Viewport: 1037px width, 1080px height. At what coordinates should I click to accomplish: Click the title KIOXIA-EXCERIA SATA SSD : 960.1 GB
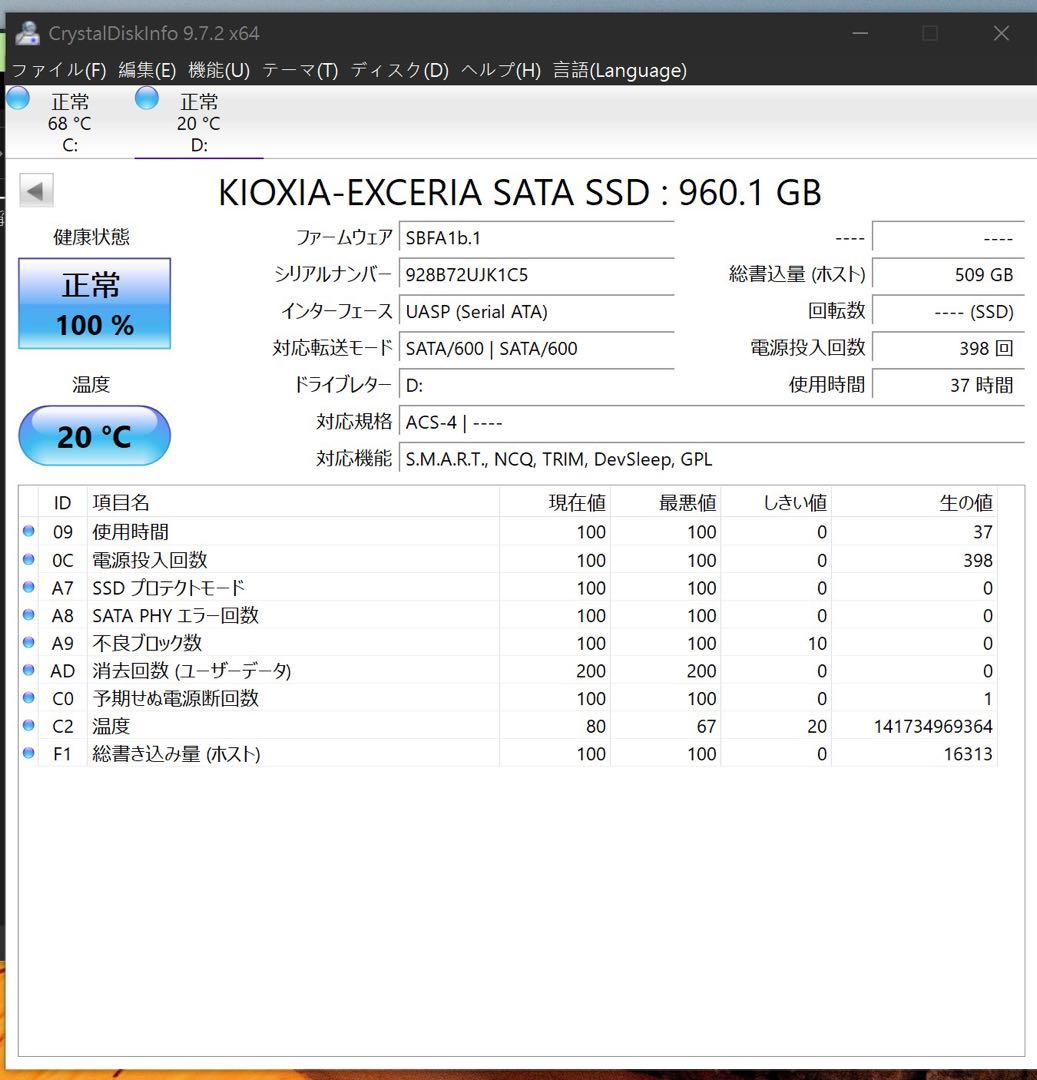520,192
